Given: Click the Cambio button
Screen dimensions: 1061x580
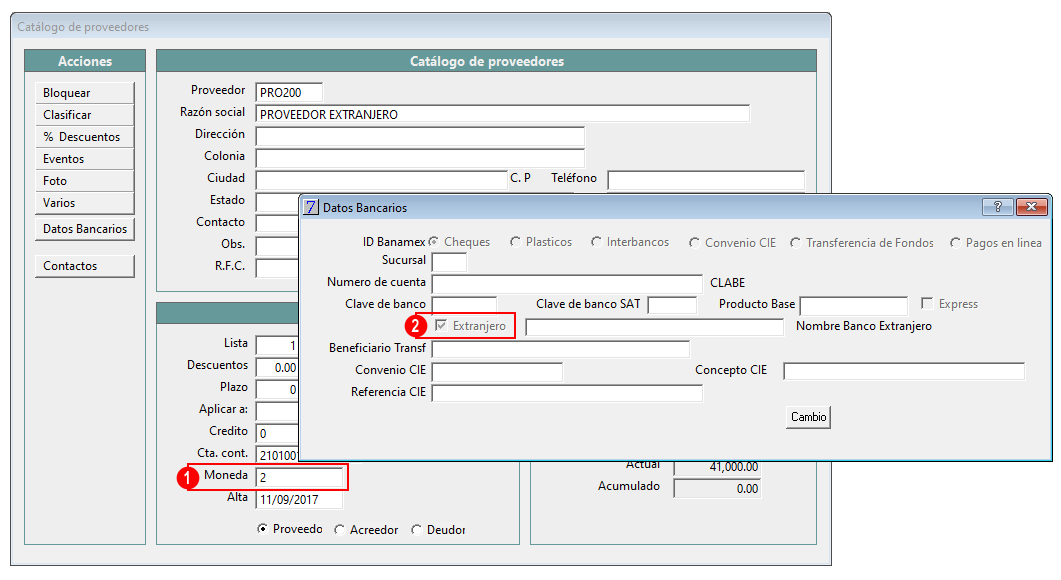Looking at the screenshot, I should (x=809, y=417).
